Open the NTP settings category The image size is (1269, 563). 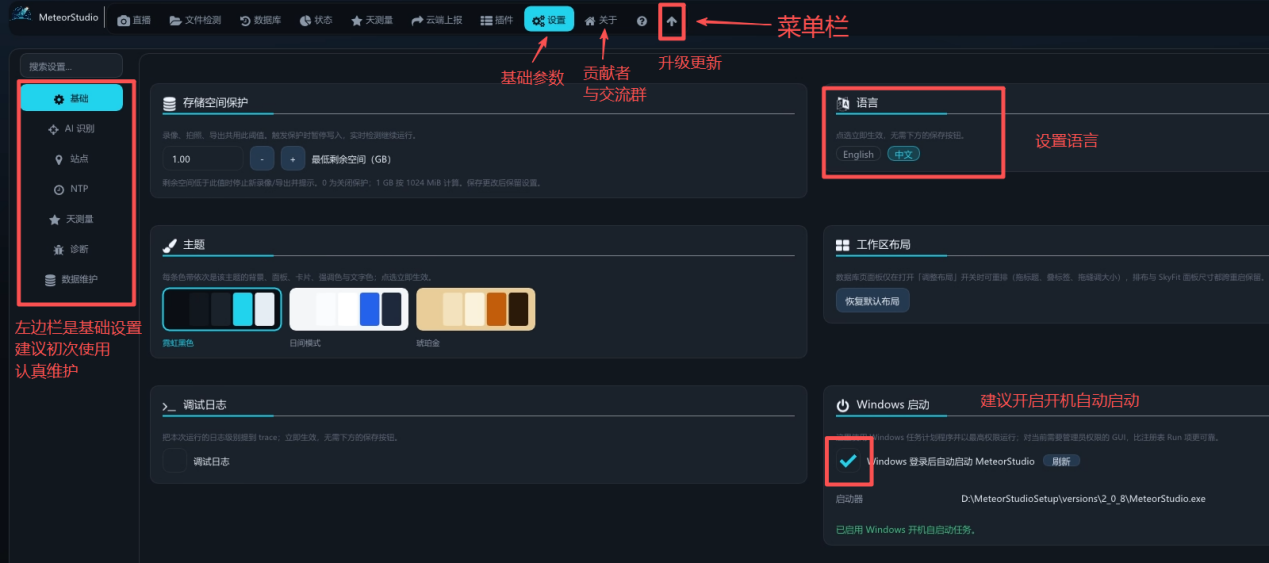coord(72,189)
